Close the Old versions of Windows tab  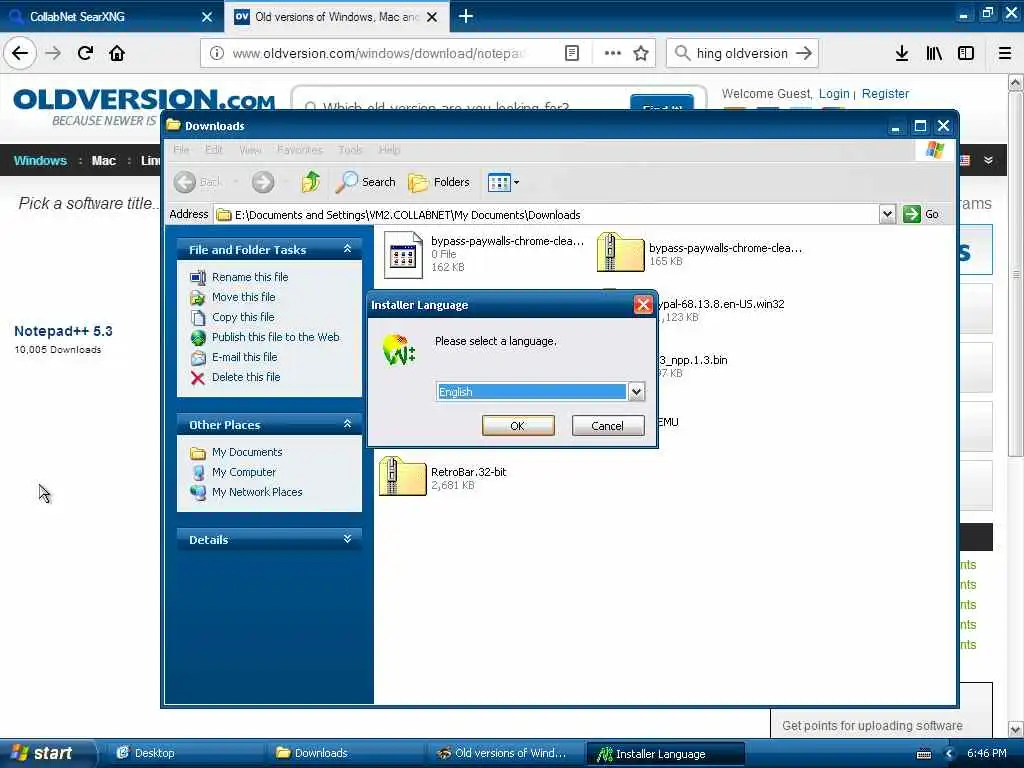pos(432,17)
